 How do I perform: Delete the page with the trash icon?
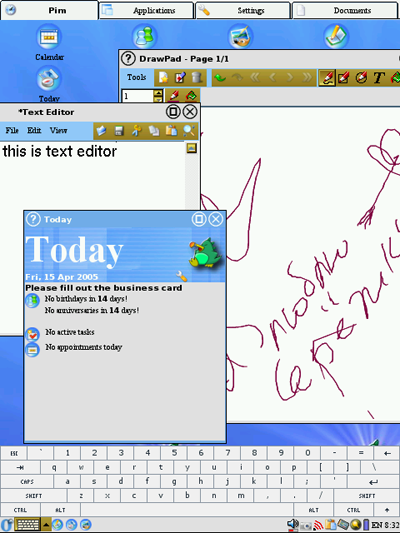[x=197, y=78]
